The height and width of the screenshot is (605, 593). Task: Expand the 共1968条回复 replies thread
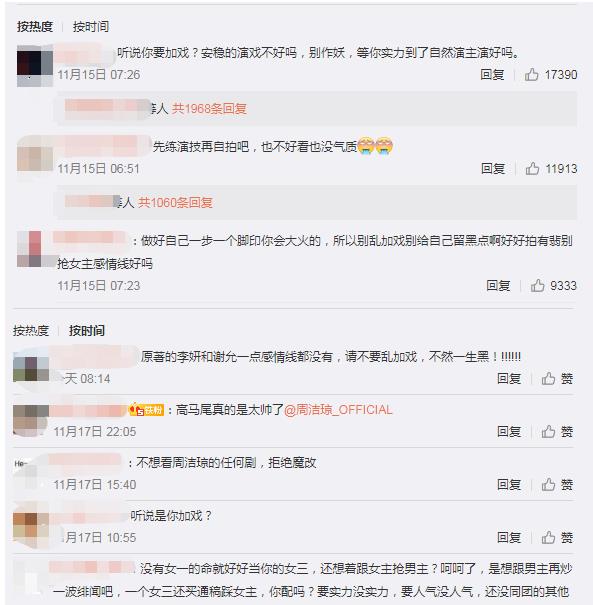[209, 109]
